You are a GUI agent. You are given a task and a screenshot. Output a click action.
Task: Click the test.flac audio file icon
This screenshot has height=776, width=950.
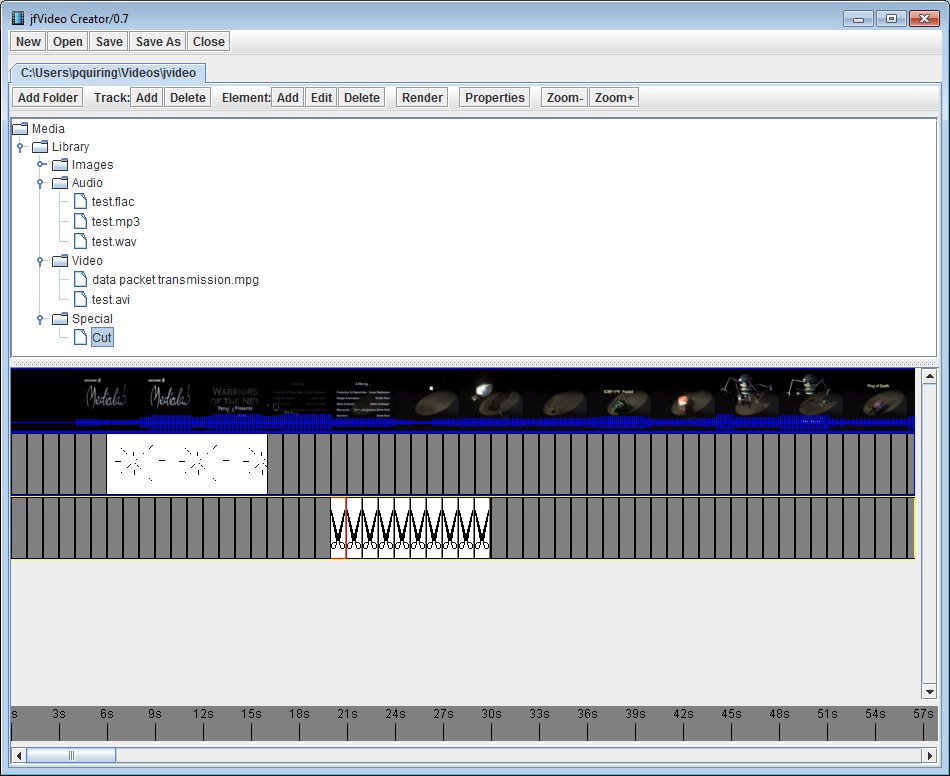click(80, 201)
